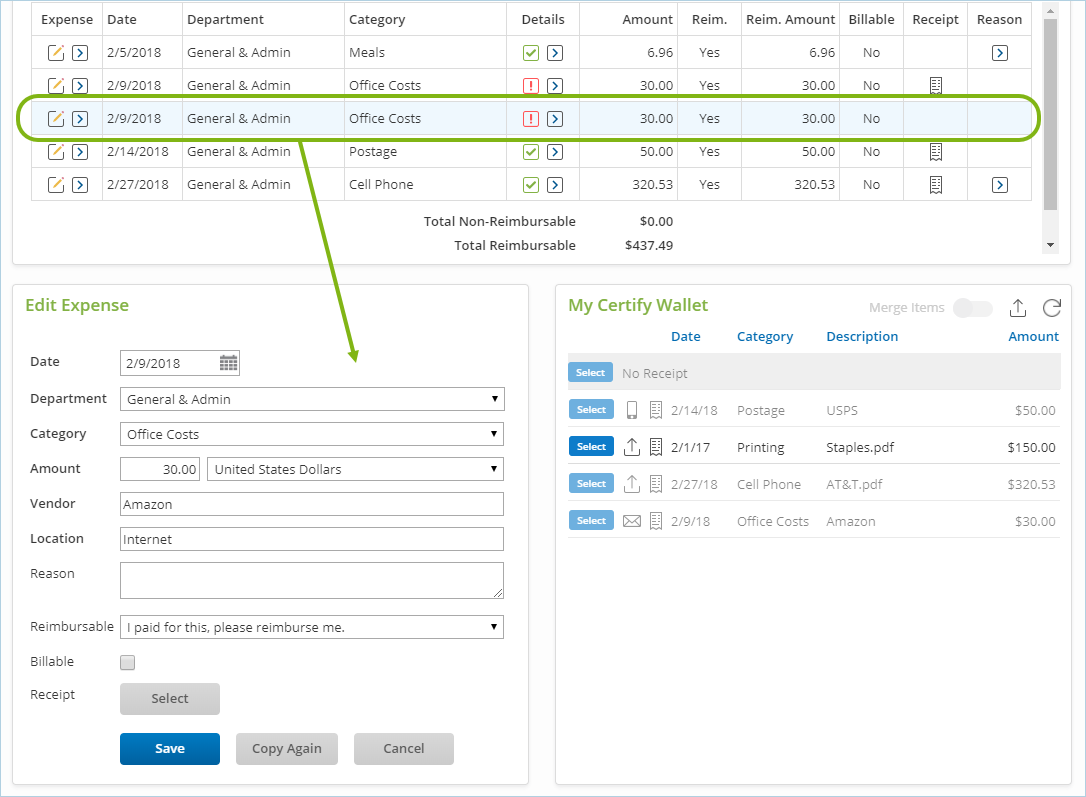The width and height of the screenshot is (1086, 797).
Task: Refresh the Certify Wallet
Action: (1052, 307)
